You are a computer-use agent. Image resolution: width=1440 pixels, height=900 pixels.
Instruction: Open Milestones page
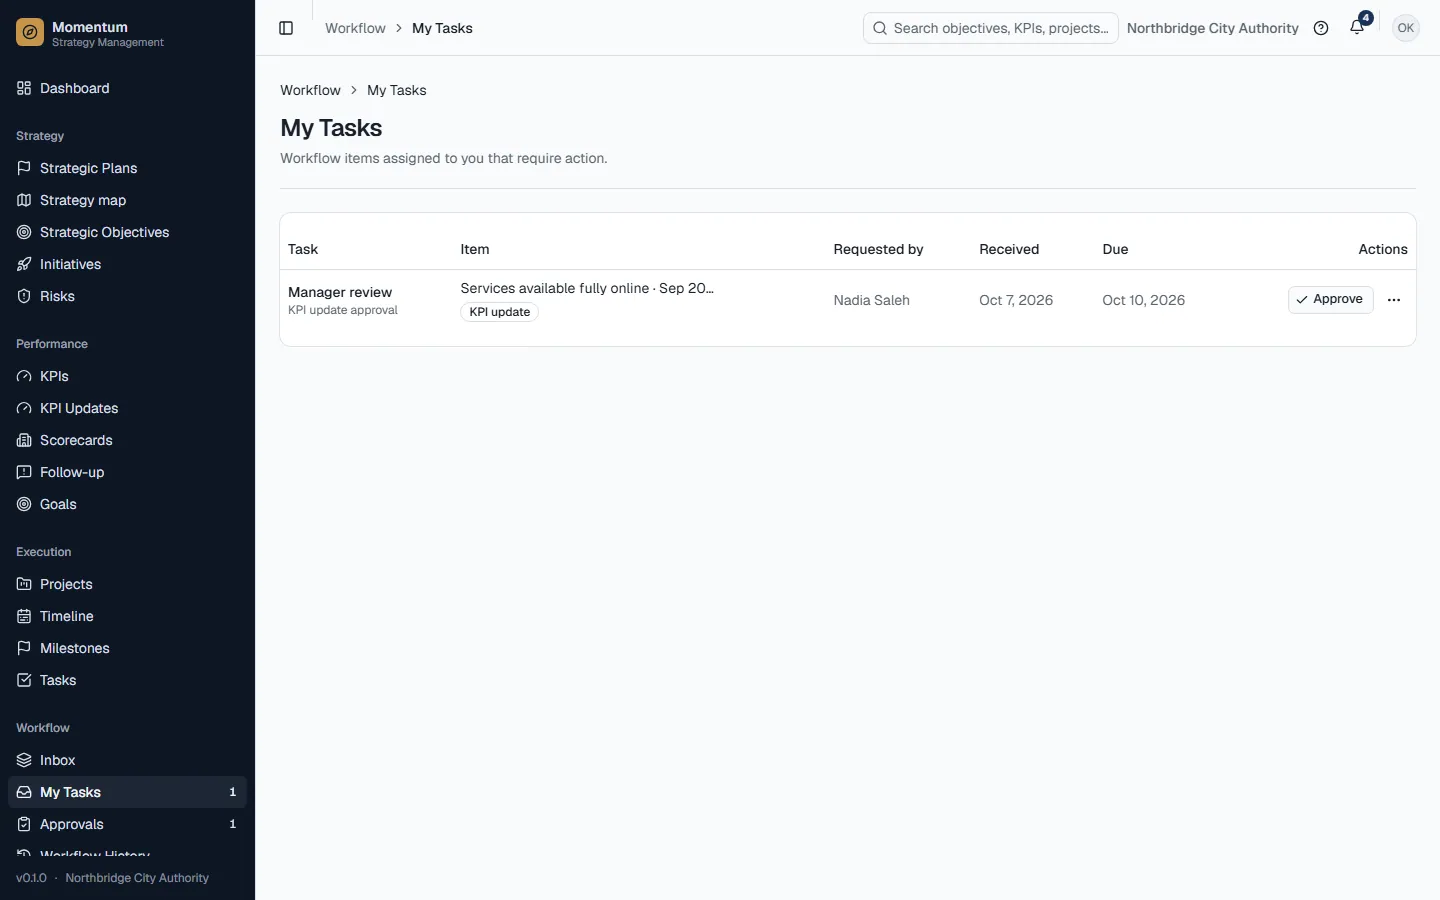[x=127, y=648]
